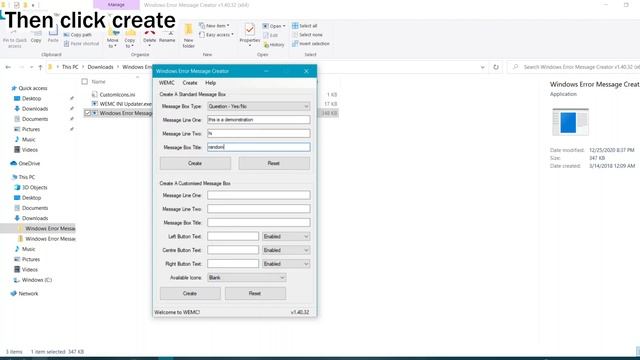640x360 pixels.
Task: Click the customised Message Line One field
Action: (x=258, y=195)
